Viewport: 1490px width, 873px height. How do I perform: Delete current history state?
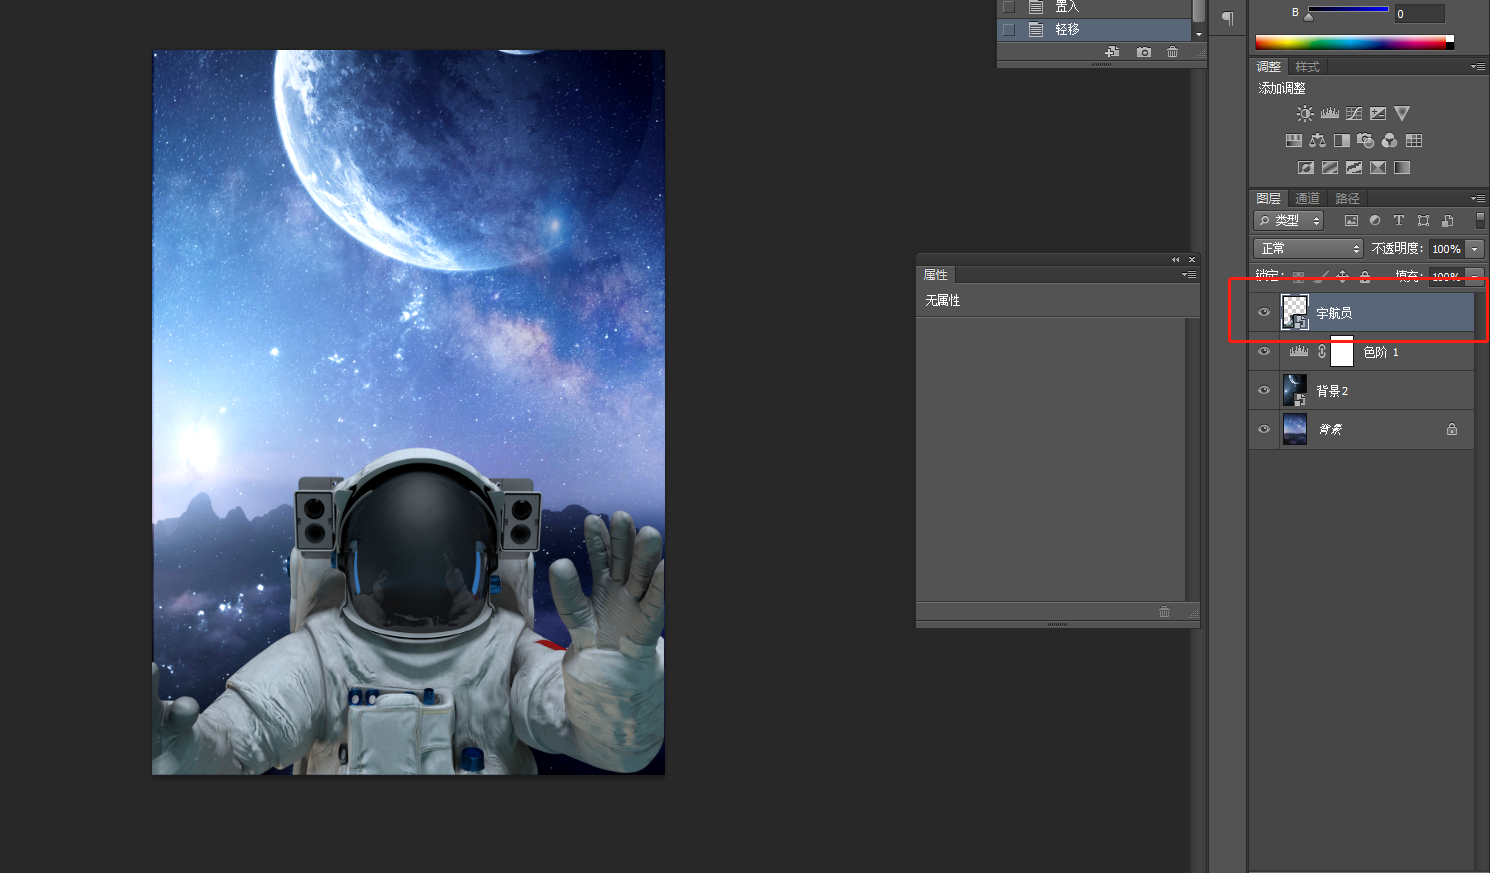[x=1172, y=52]
